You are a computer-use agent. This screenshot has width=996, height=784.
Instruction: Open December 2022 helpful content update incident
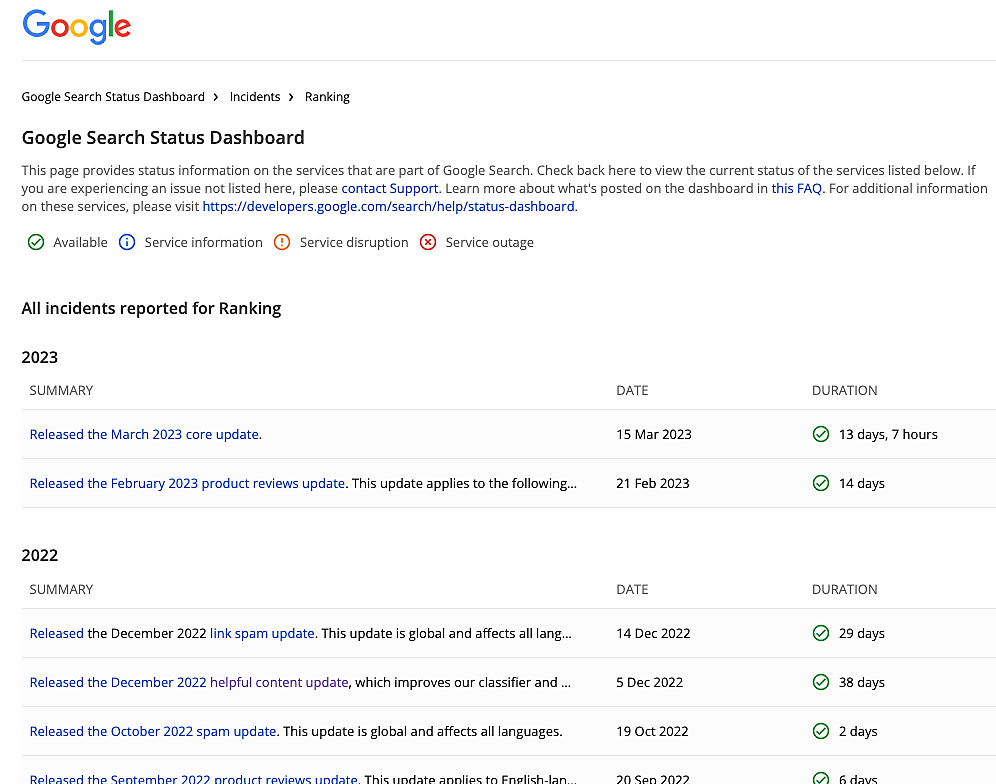[189, 682]
